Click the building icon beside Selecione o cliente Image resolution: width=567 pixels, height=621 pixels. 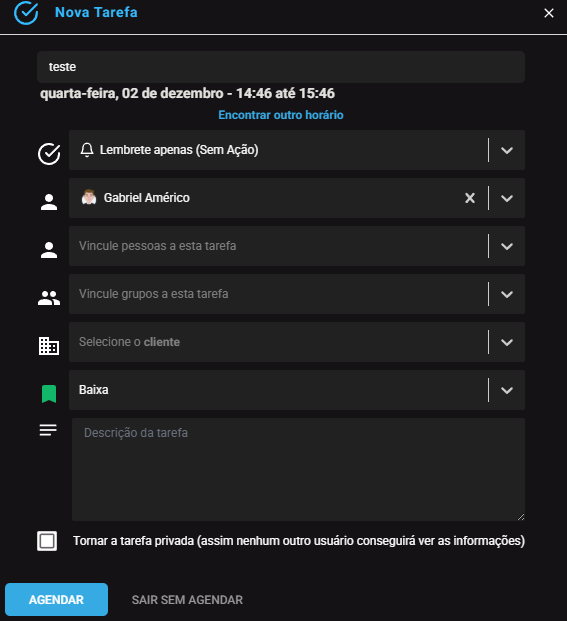point(49,346)
